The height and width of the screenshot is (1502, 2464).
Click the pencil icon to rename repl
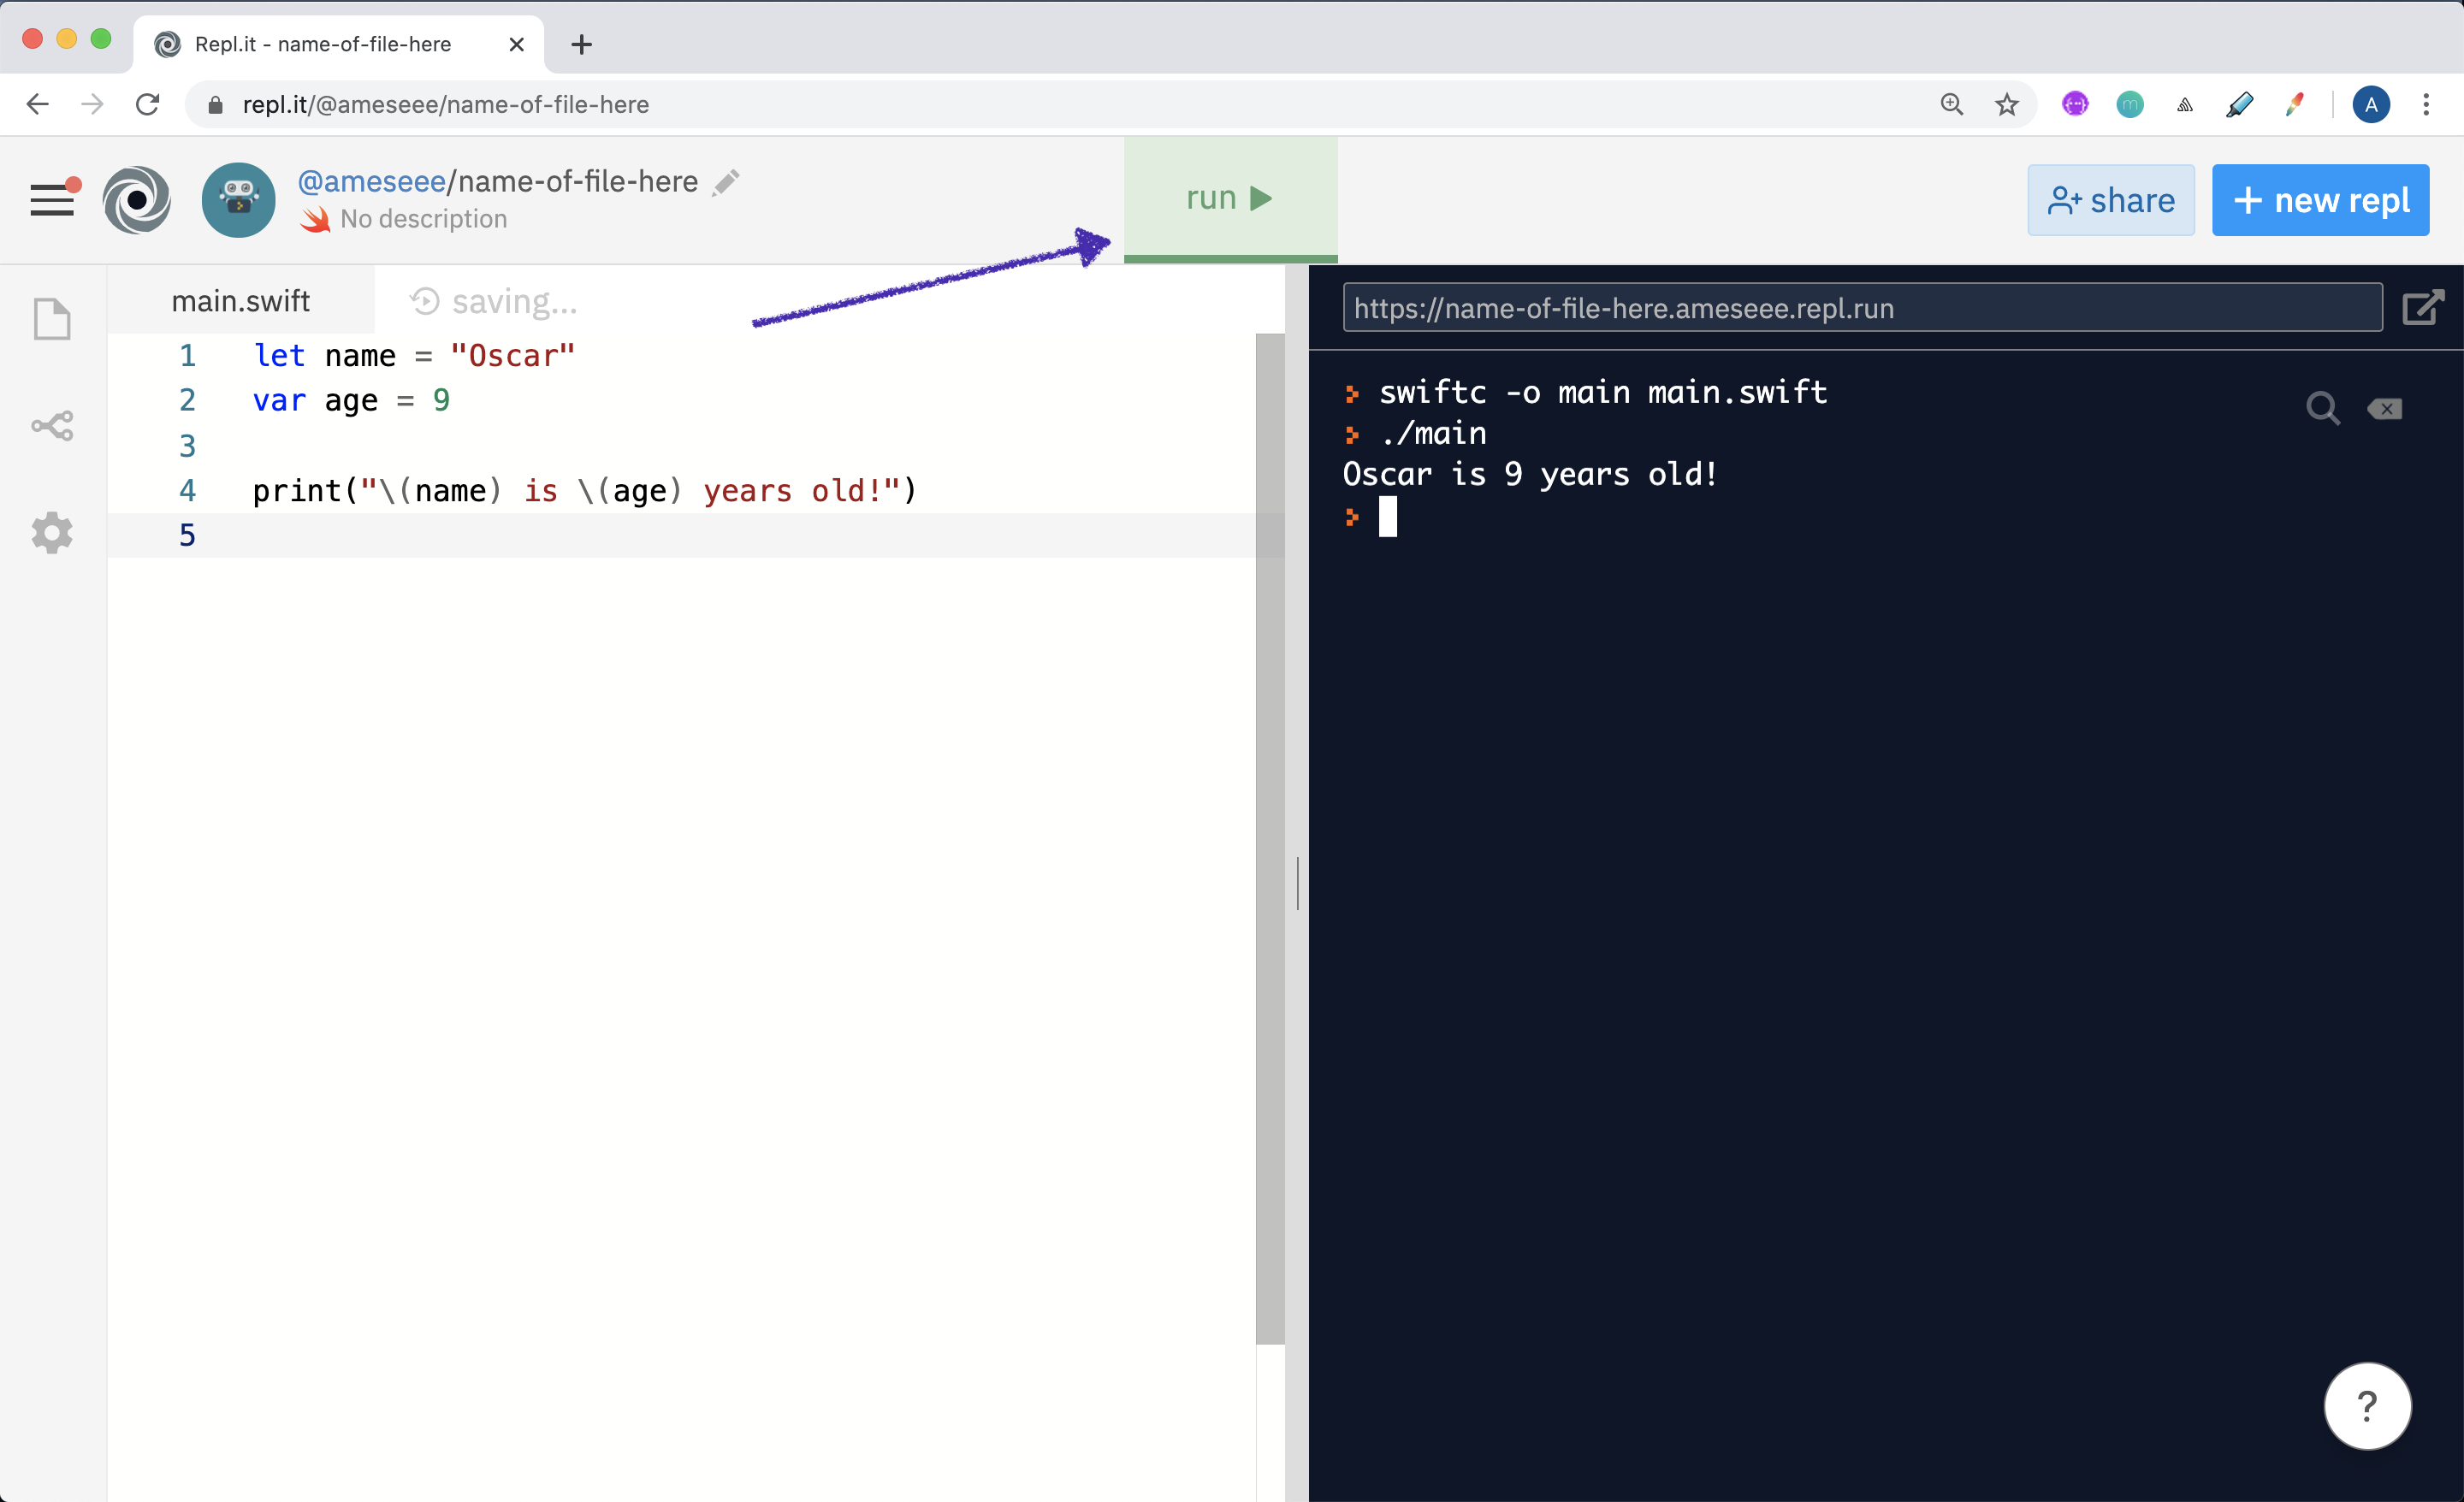point(726,183)
